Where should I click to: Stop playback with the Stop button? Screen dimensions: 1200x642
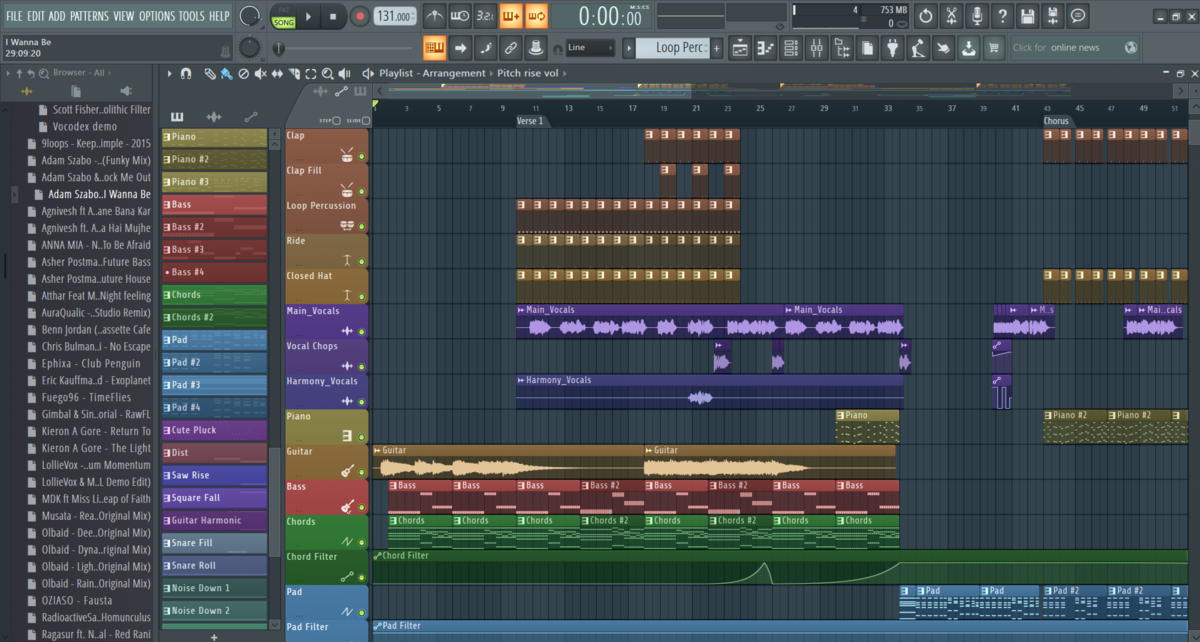pyautogui.click(x=334, y=16)
